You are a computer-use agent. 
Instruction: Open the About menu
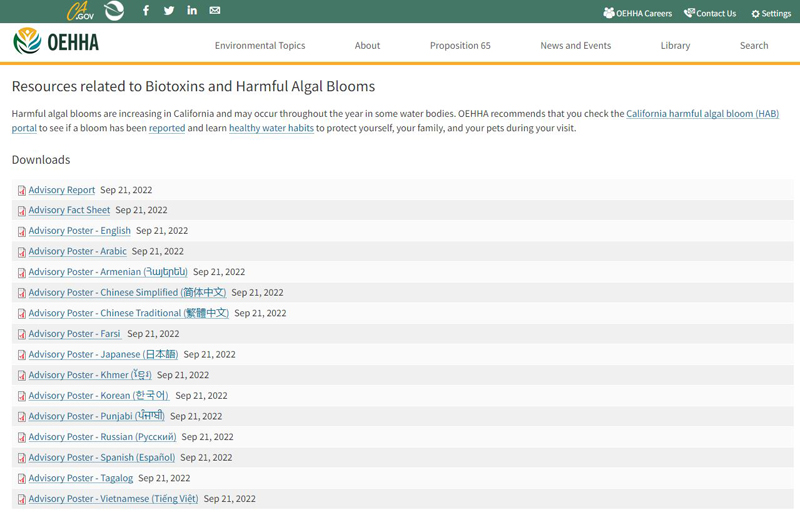tap(367, 45)
